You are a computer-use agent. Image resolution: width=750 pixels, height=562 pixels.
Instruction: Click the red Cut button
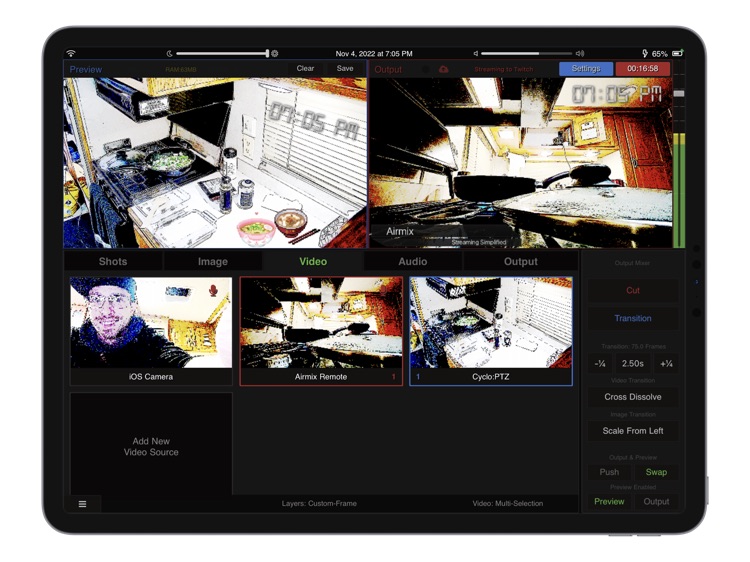coord(633,290)
